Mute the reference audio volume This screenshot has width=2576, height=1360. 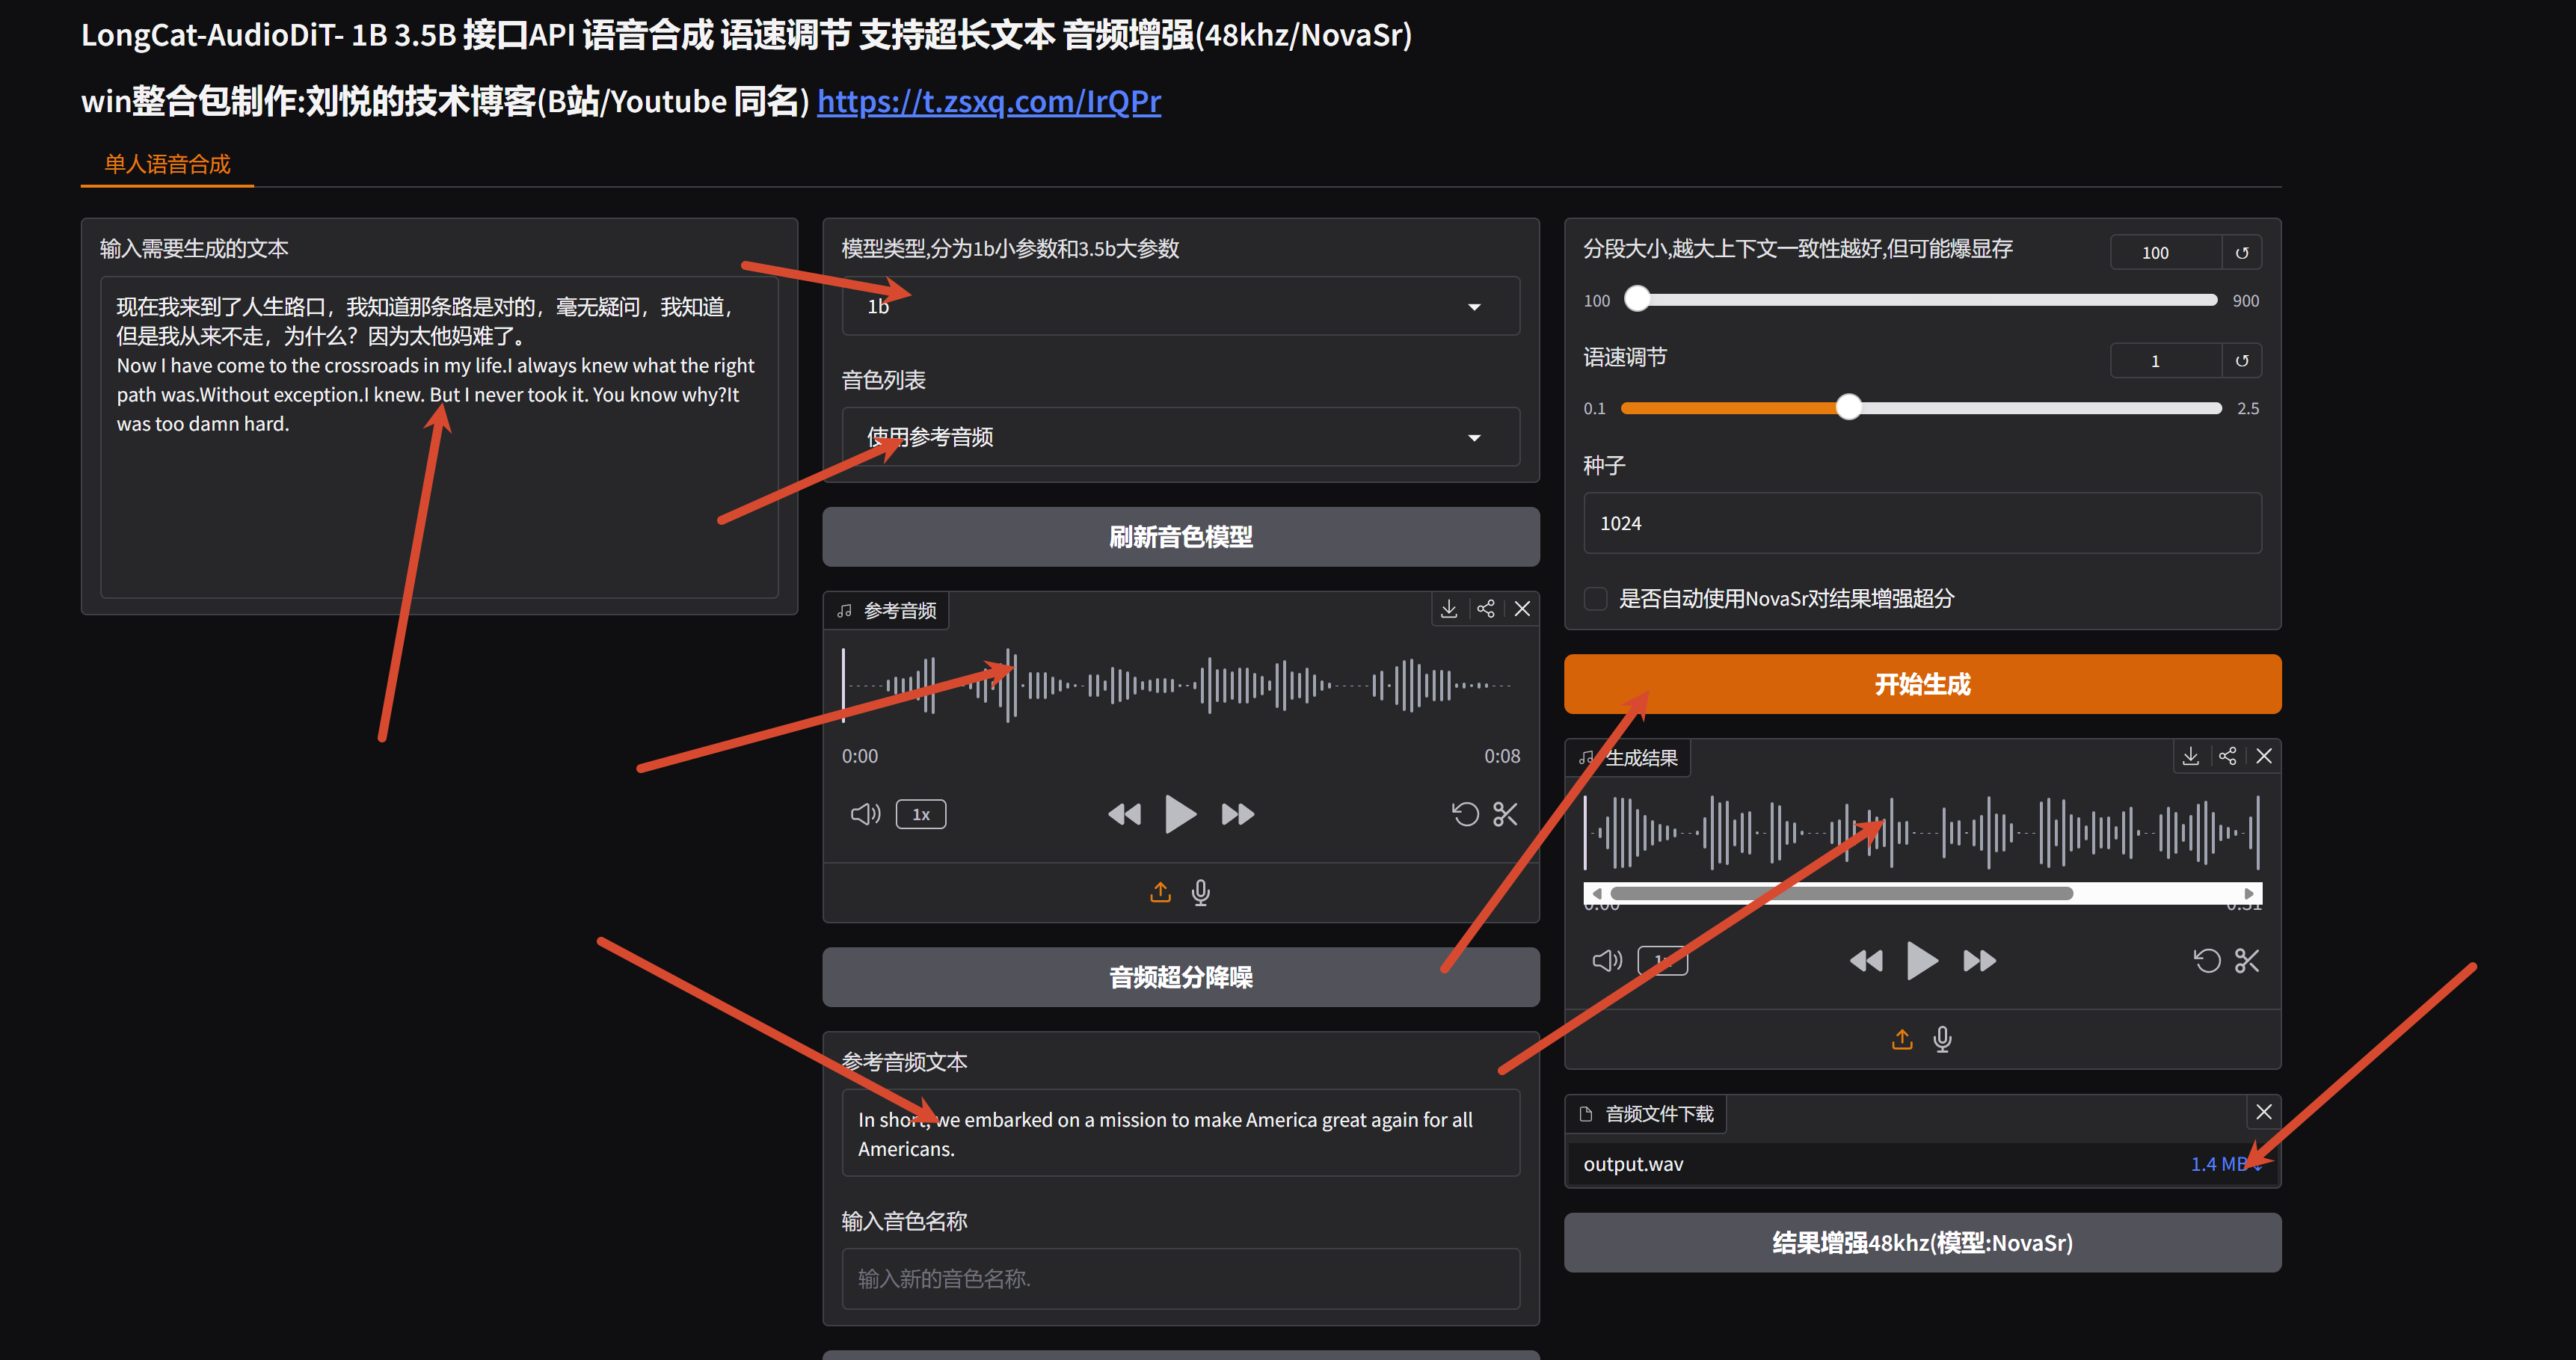click(865, 814)
